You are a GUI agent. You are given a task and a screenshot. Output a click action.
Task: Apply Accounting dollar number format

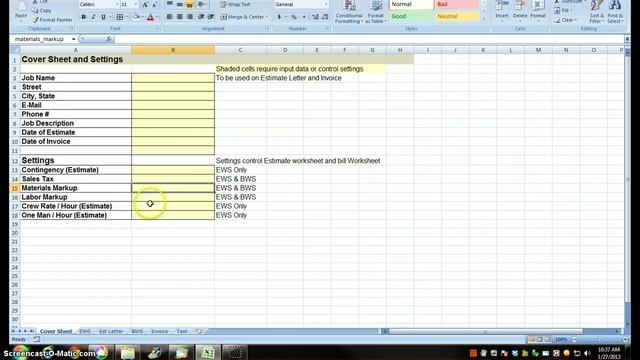click(x=279, y=17)
